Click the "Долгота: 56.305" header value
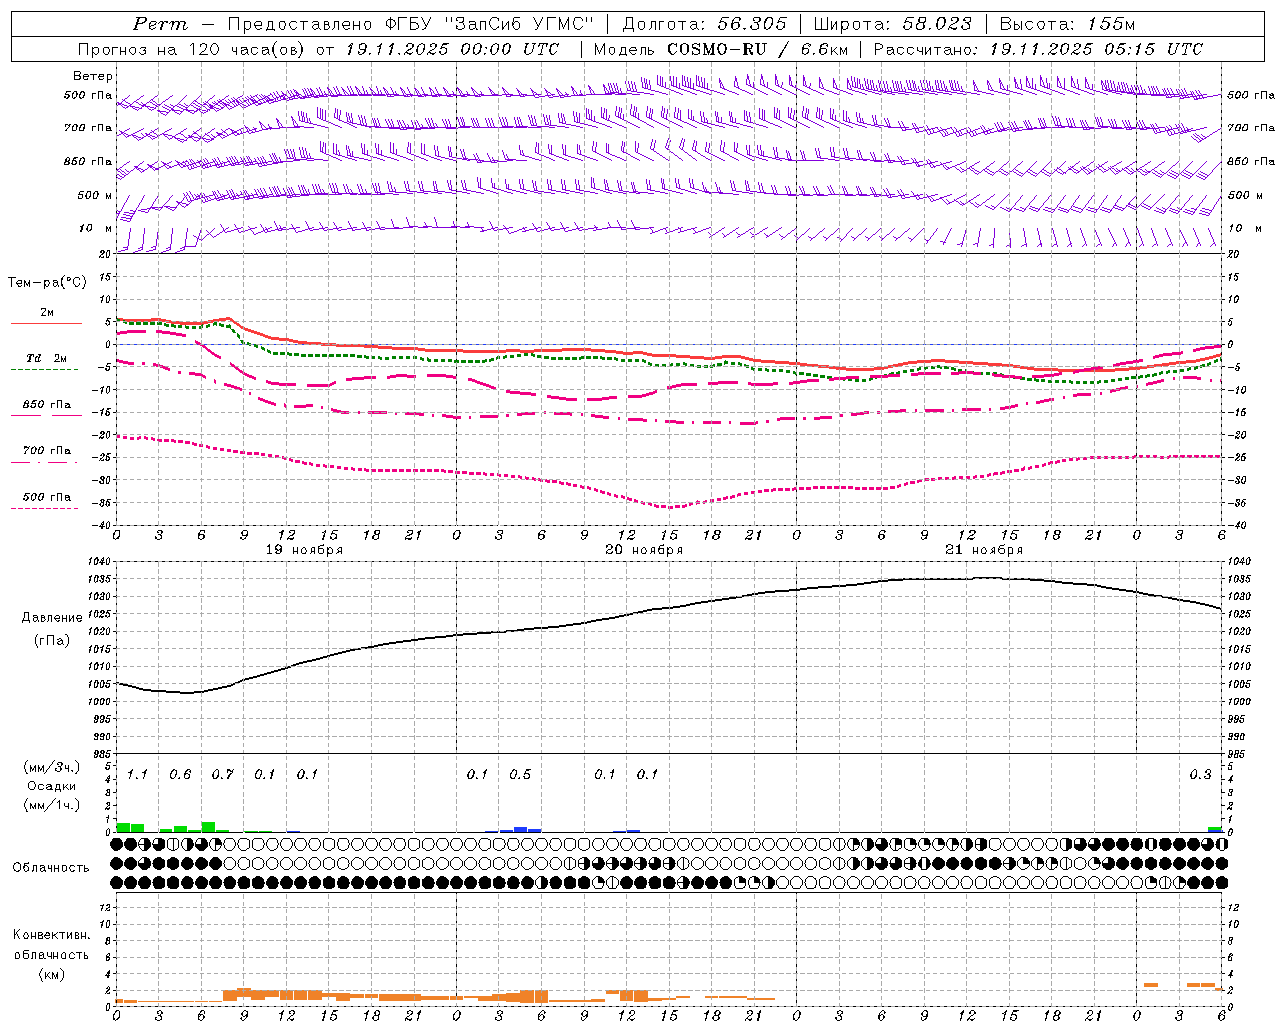 point(704,24)
